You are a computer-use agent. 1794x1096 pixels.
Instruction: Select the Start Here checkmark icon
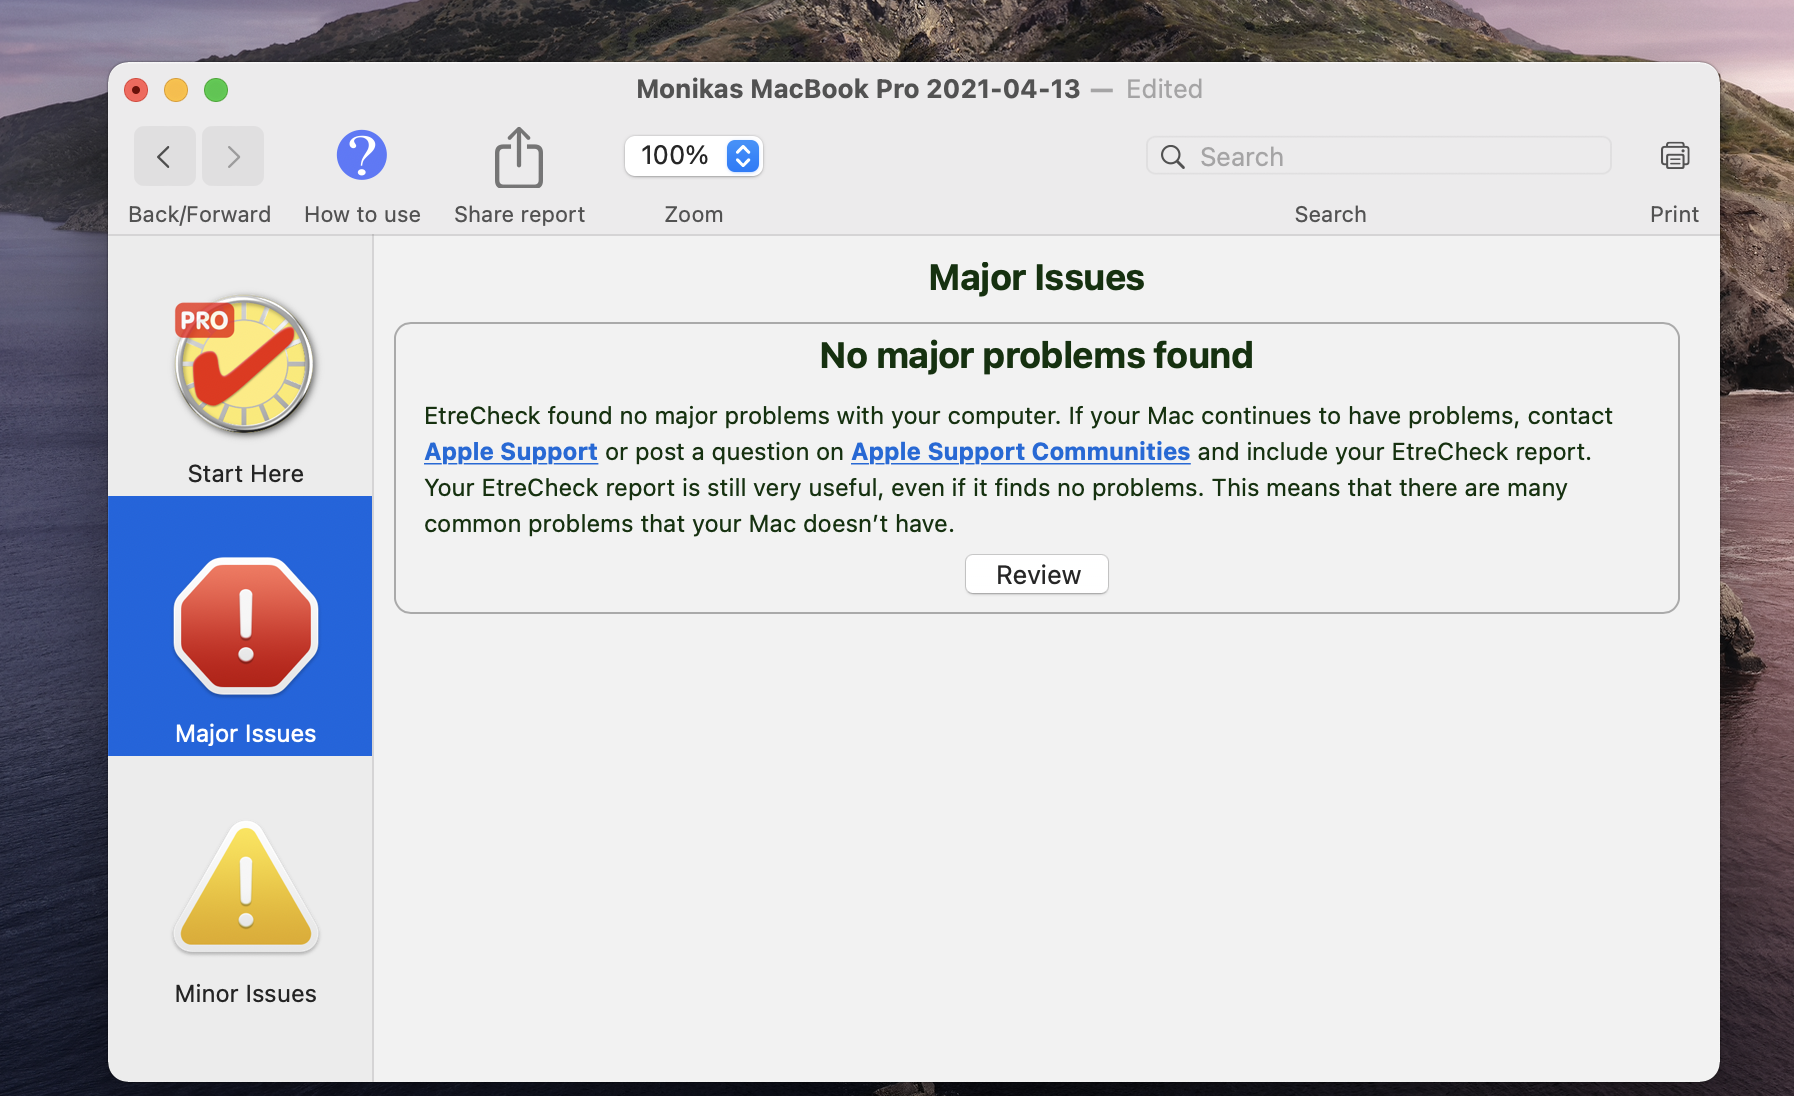(x=245, y=365)
